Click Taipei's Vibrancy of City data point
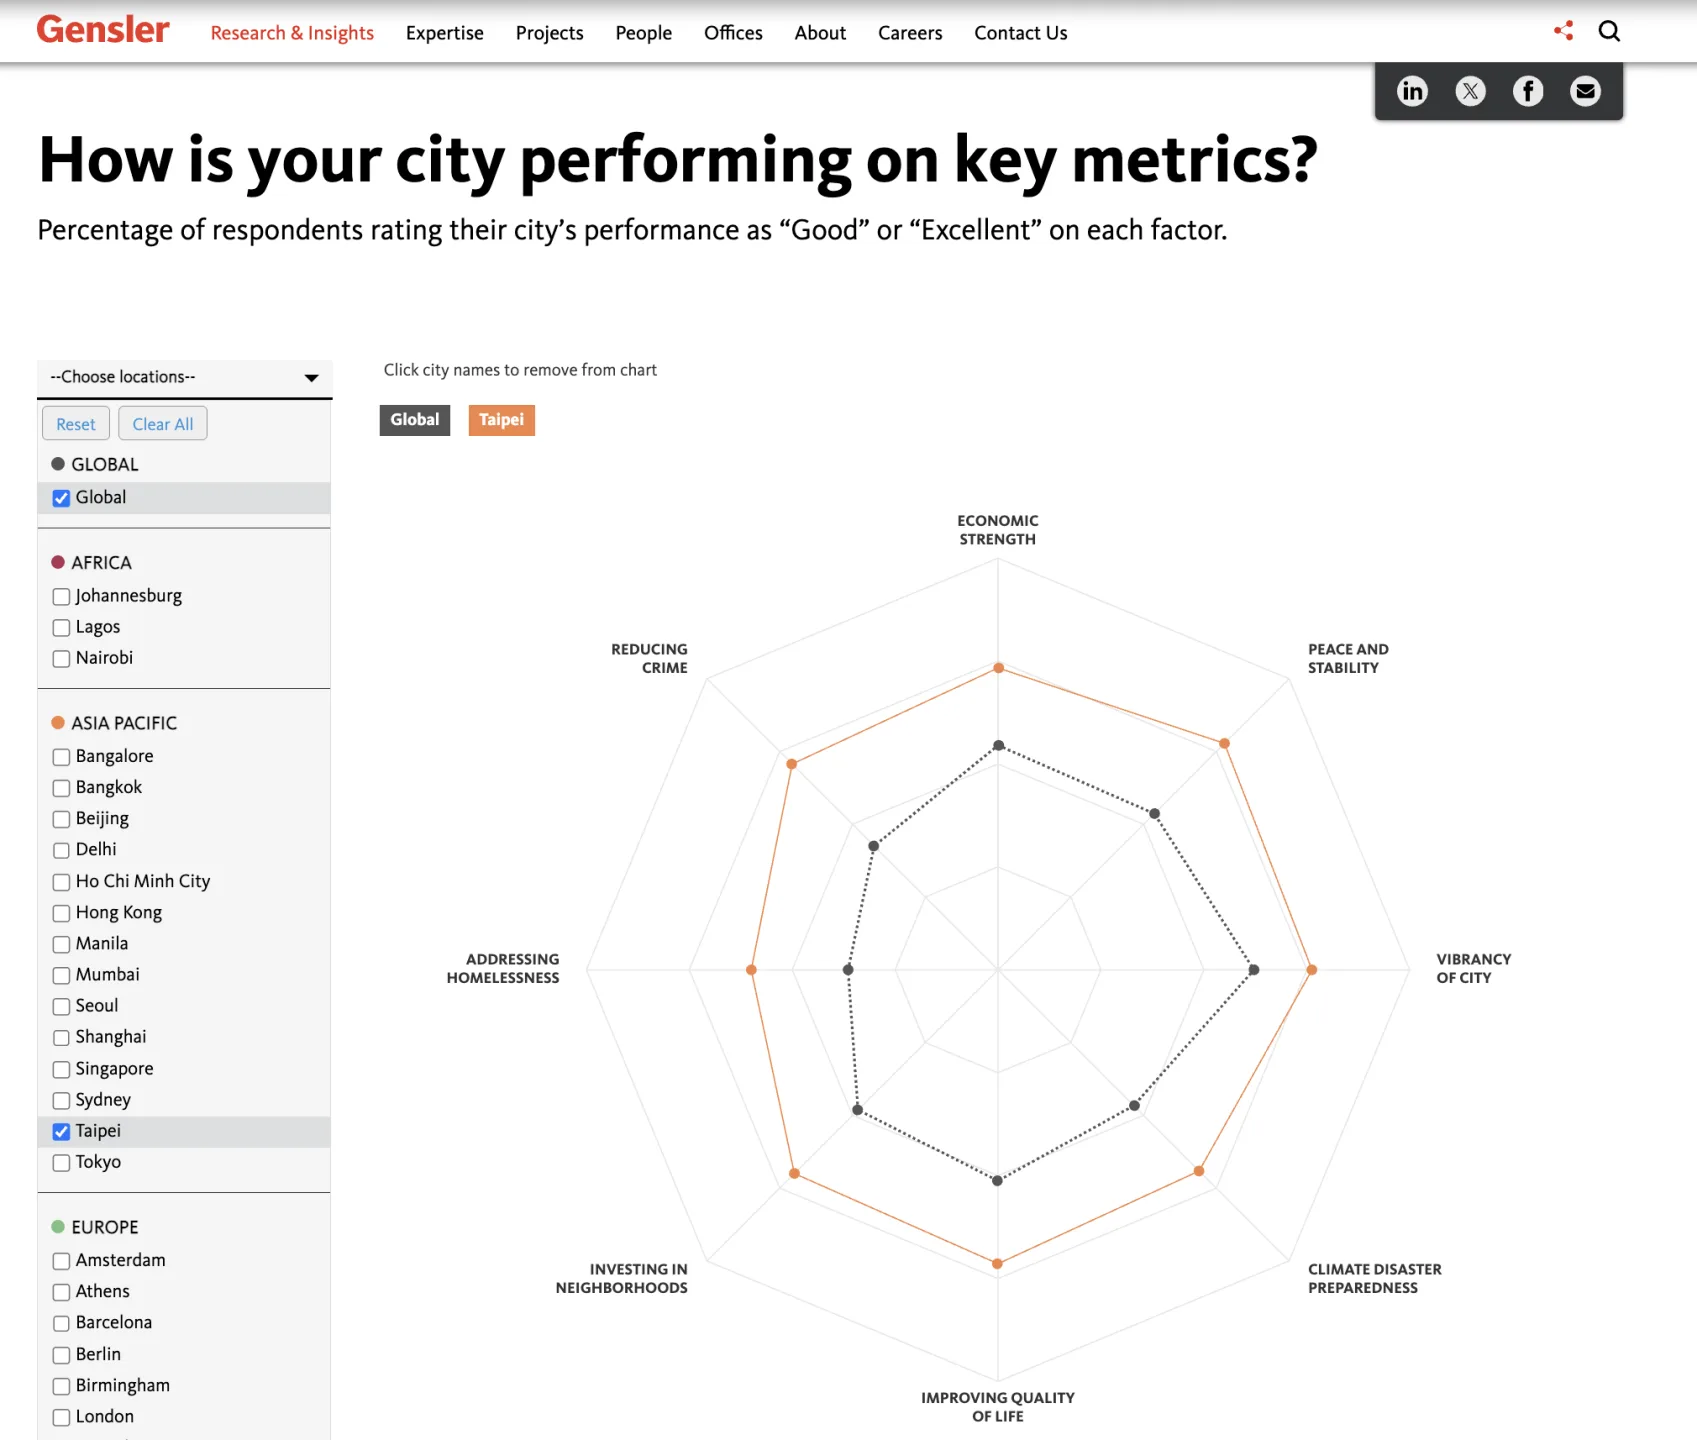 (x=1312, y=970)
